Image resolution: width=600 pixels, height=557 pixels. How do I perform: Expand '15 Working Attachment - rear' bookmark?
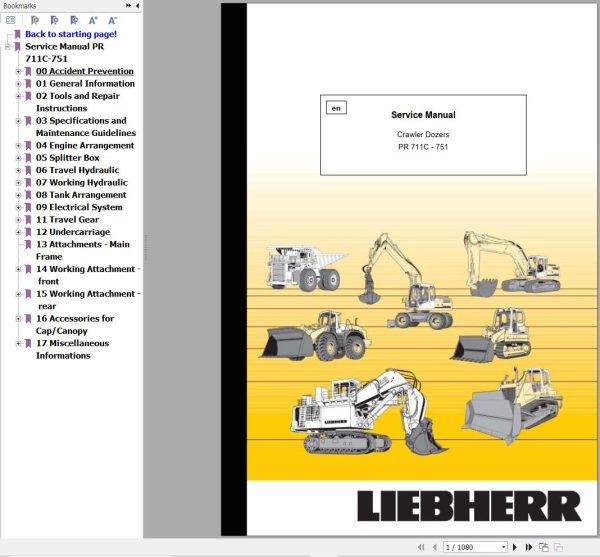pos(18,294)
